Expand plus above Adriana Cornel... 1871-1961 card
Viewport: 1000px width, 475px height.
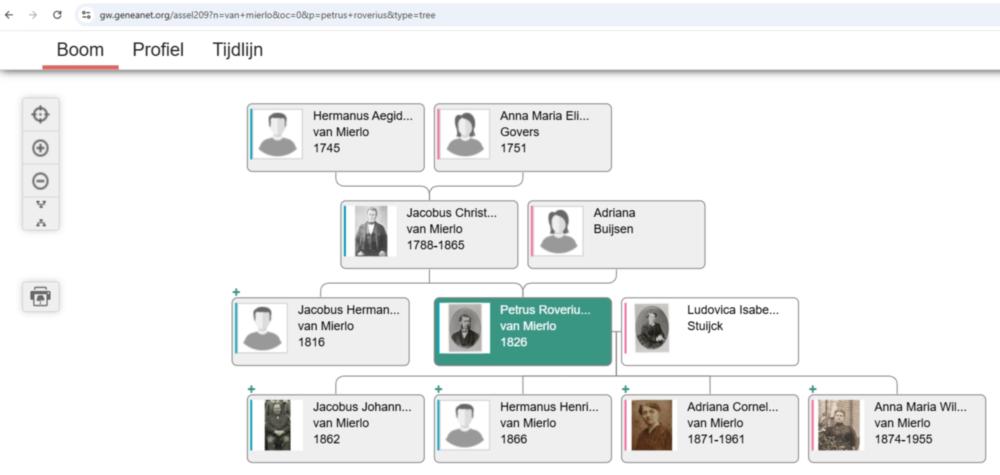[x=625, y=389]
